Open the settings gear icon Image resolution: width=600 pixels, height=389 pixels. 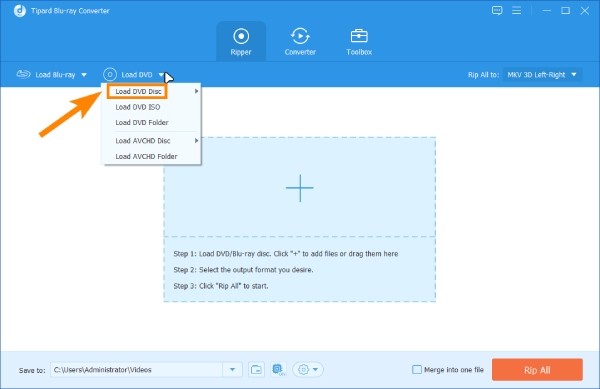click(x=303, y=369)
